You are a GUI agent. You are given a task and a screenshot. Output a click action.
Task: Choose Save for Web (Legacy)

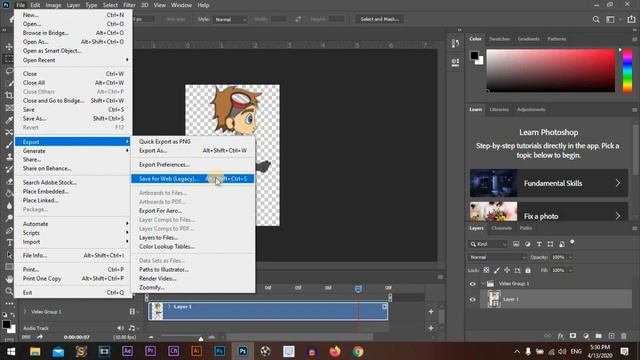pos(193,179)
